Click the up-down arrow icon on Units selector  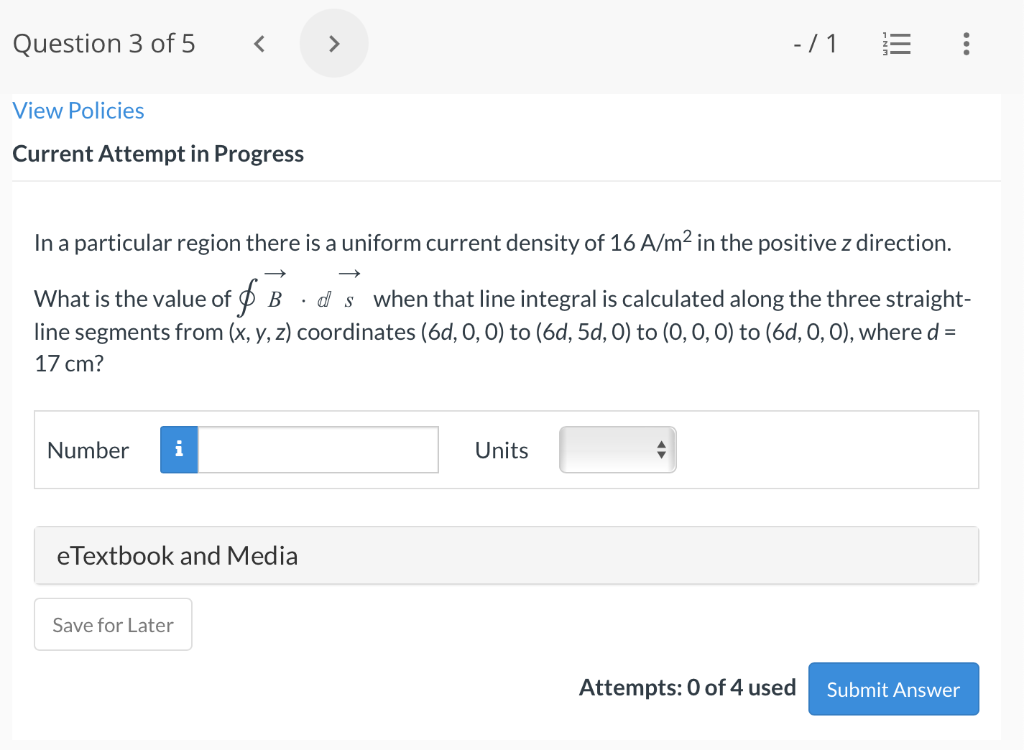[659, 450]
